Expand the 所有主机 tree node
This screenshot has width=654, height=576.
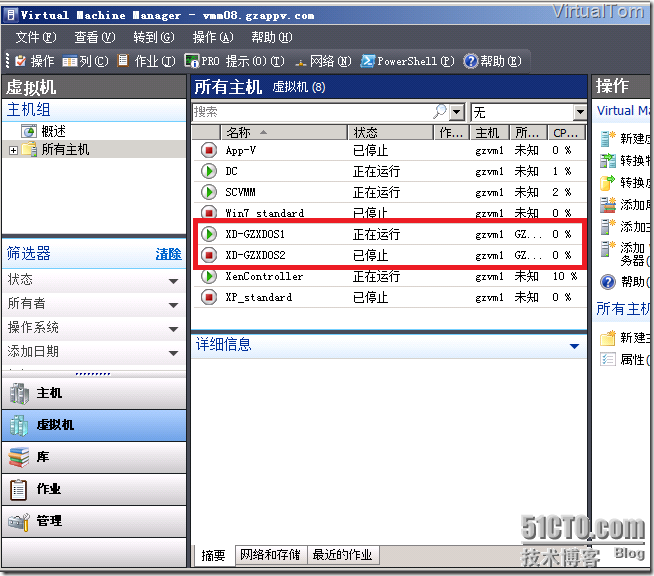[x=13, y=150]
